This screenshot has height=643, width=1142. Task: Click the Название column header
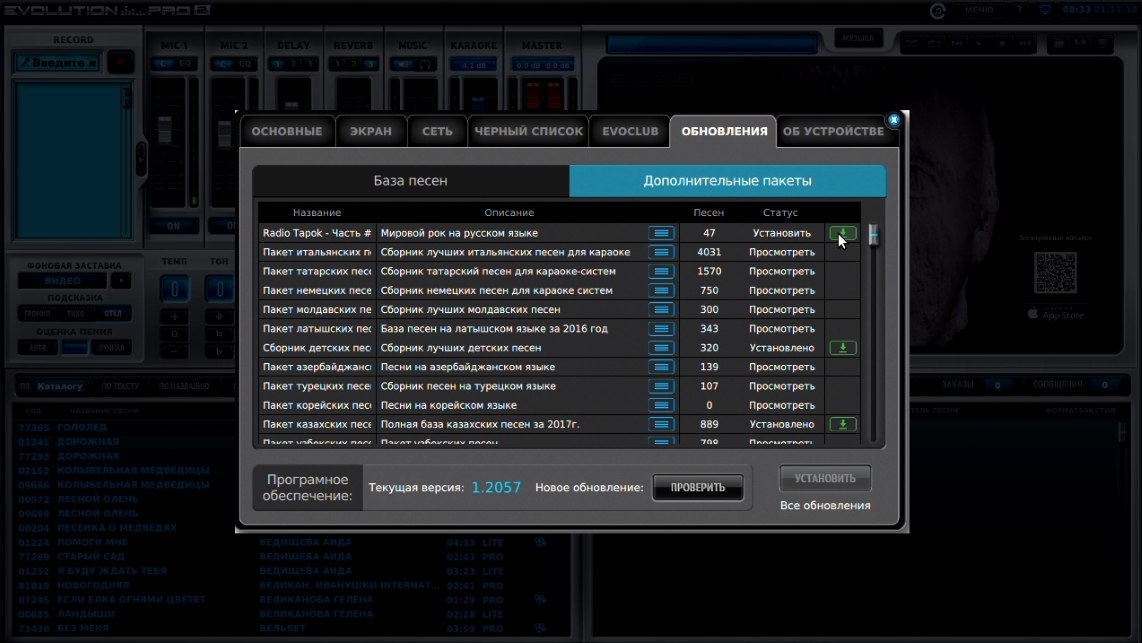317,213
